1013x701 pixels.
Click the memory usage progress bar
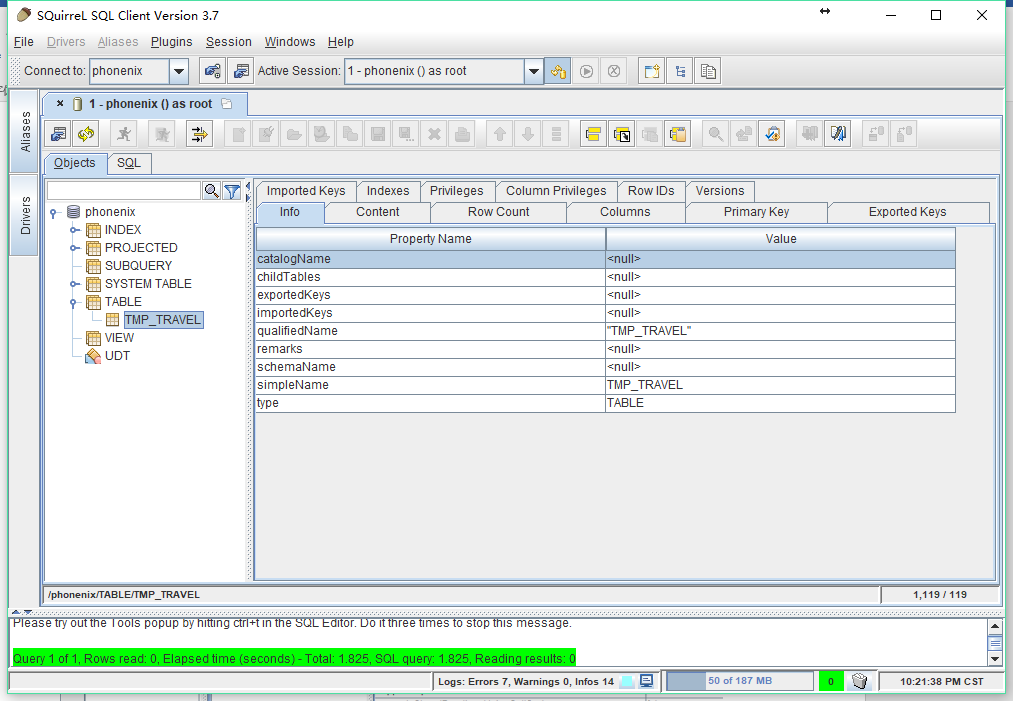click(x=740, y=681)
